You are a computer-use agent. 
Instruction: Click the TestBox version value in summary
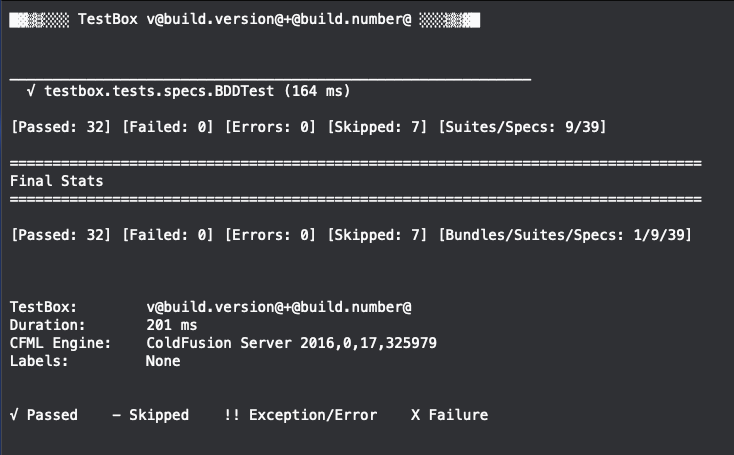click(x=279, y=307)
